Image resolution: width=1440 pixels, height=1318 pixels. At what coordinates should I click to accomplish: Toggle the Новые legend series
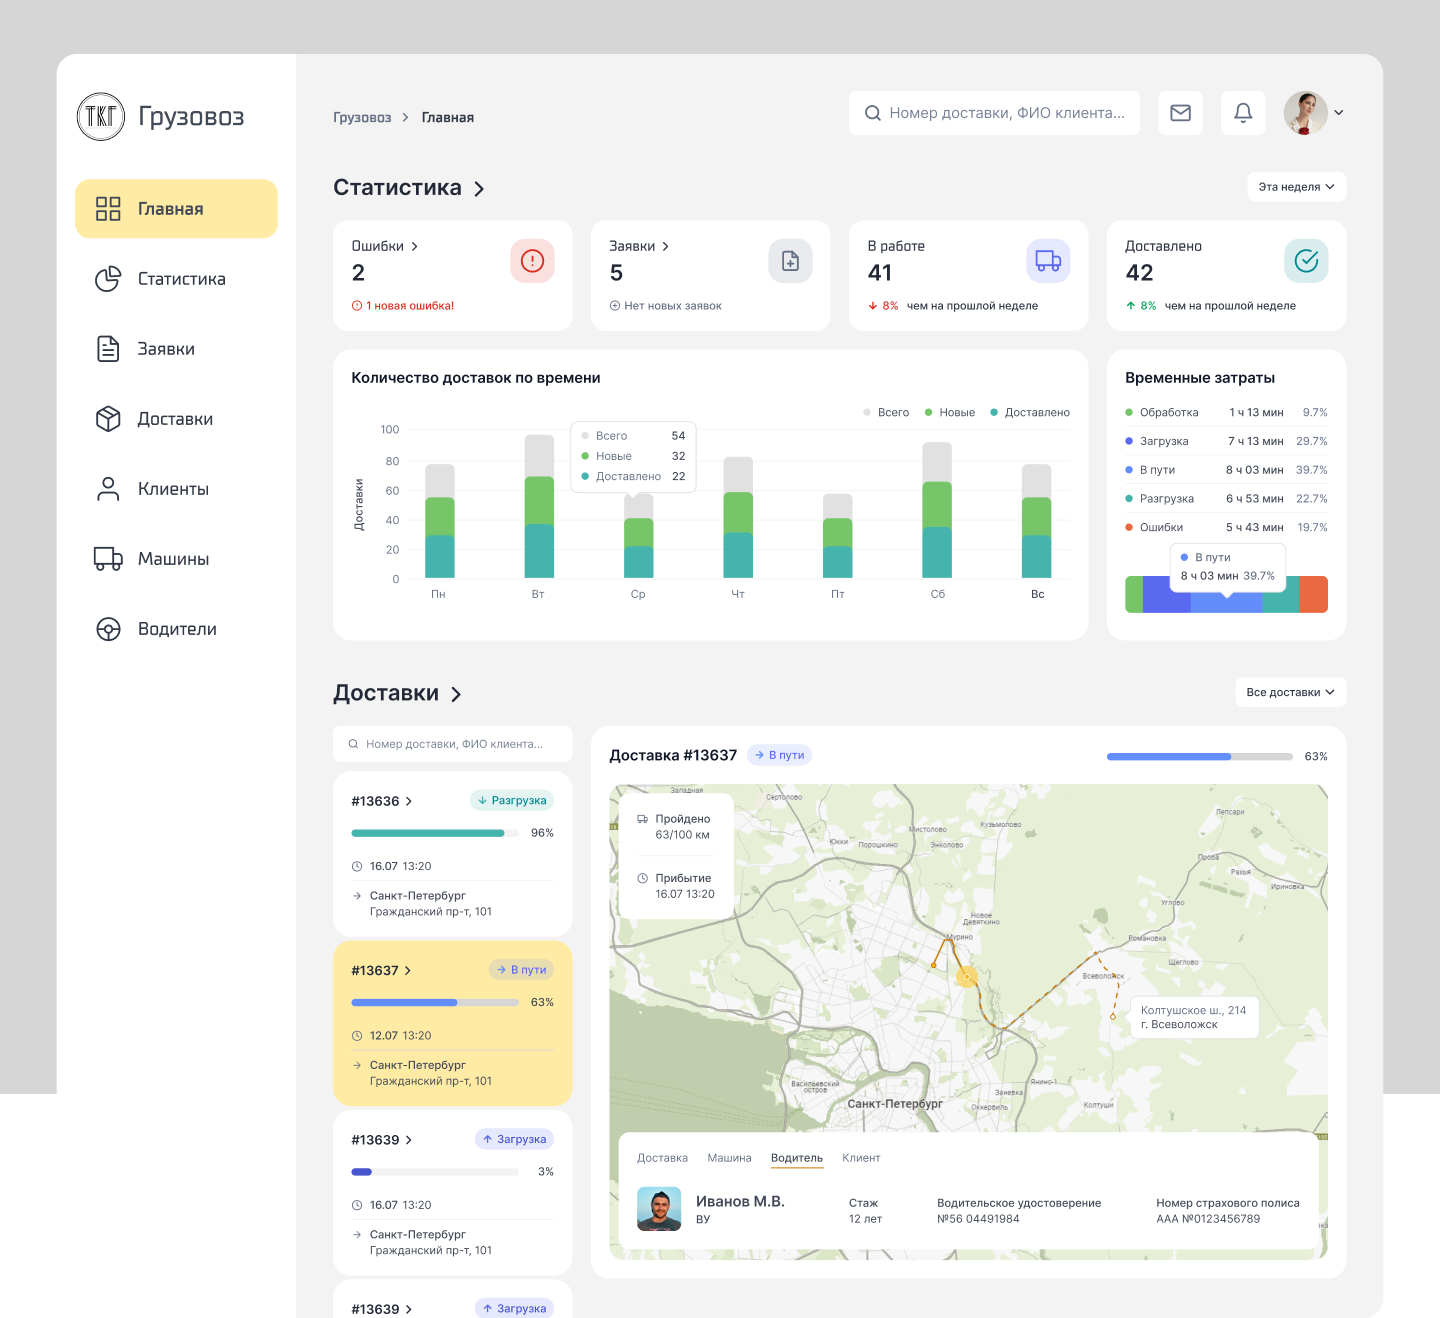coord(950,412)
